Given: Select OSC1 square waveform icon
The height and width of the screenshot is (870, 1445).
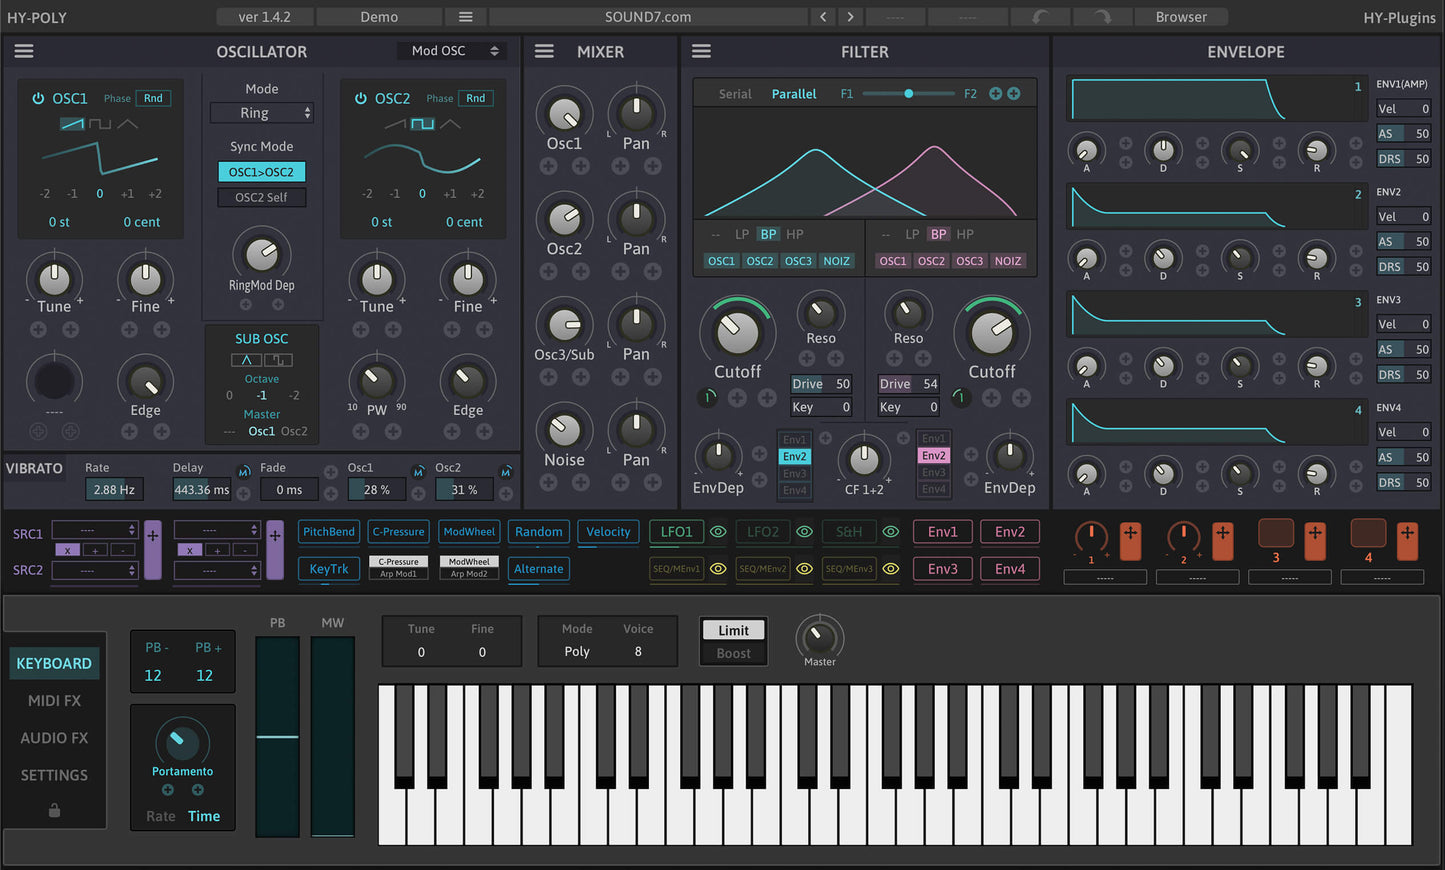Looking at the screenshot, I should coord(100,124).
